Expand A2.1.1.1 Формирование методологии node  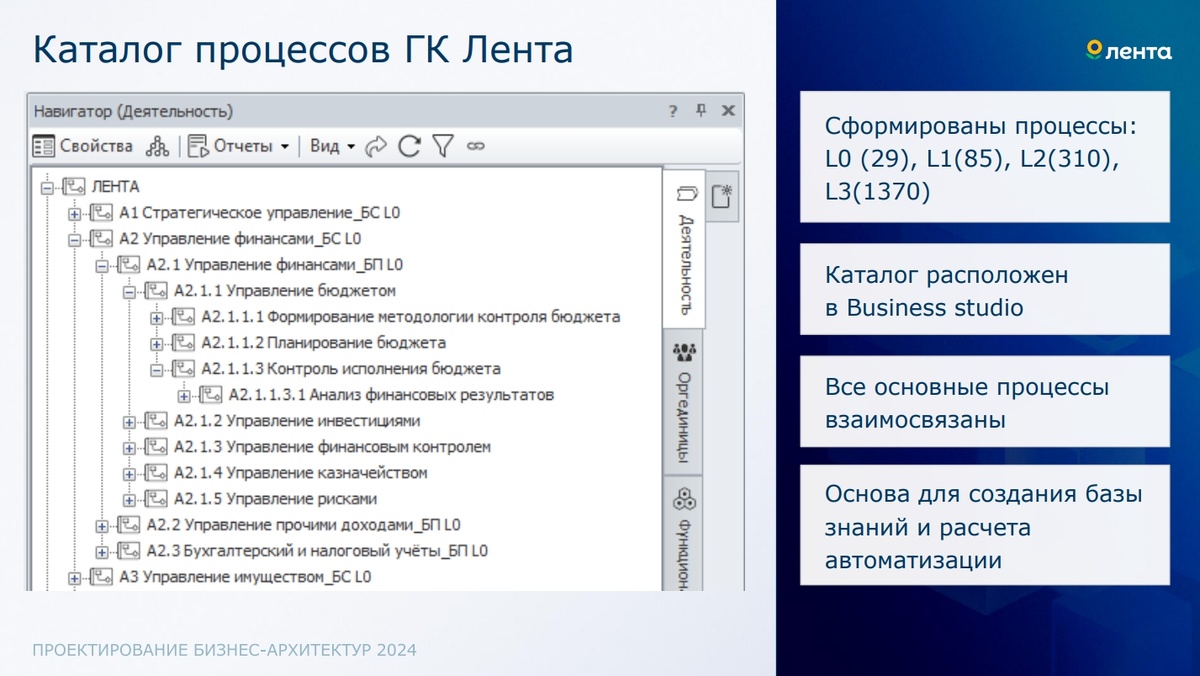coord(156,317)
